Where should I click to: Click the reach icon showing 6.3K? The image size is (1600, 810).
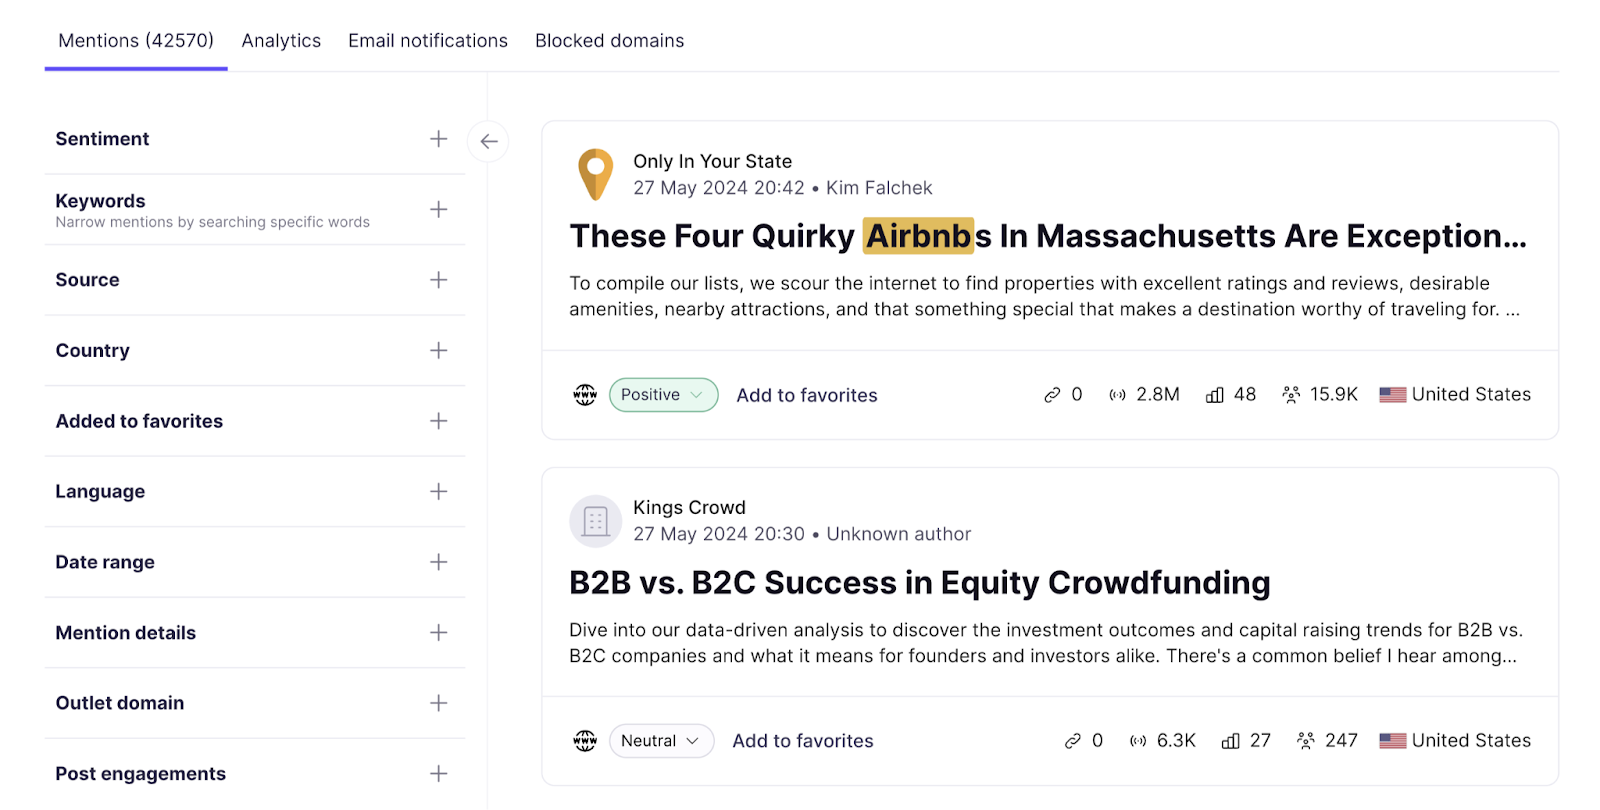(1136, 740)
